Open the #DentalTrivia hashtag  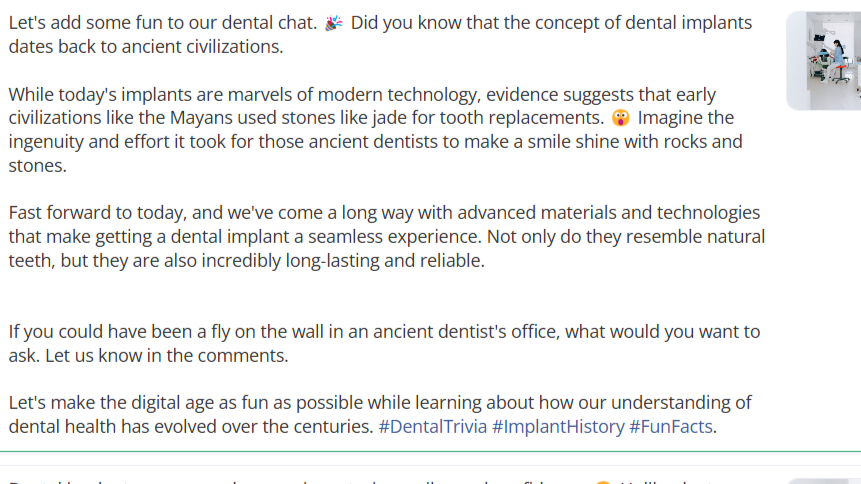432,426
